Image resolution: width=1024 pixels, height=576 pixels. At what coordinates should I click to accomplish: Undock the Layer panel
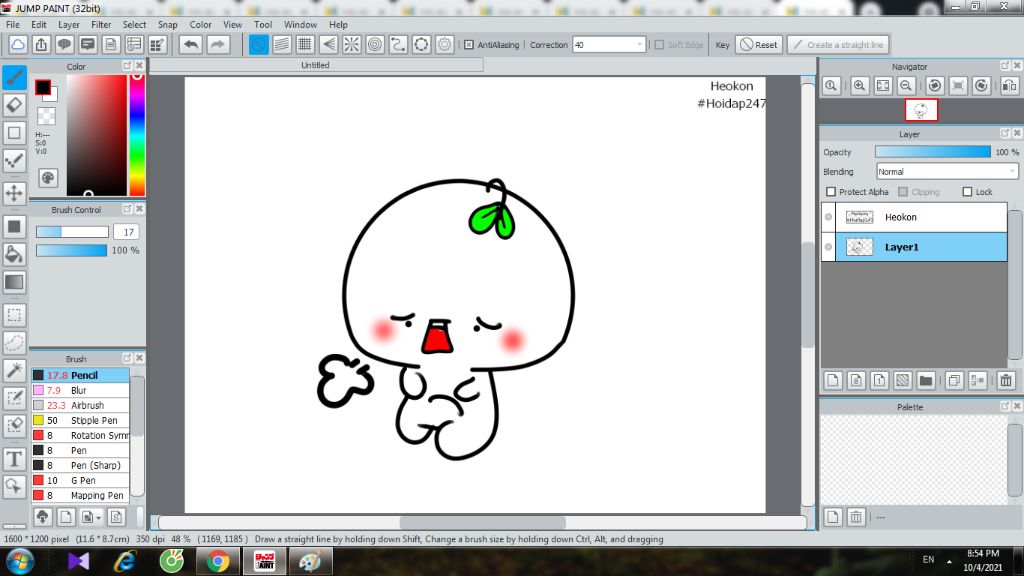coord(1005,133)
